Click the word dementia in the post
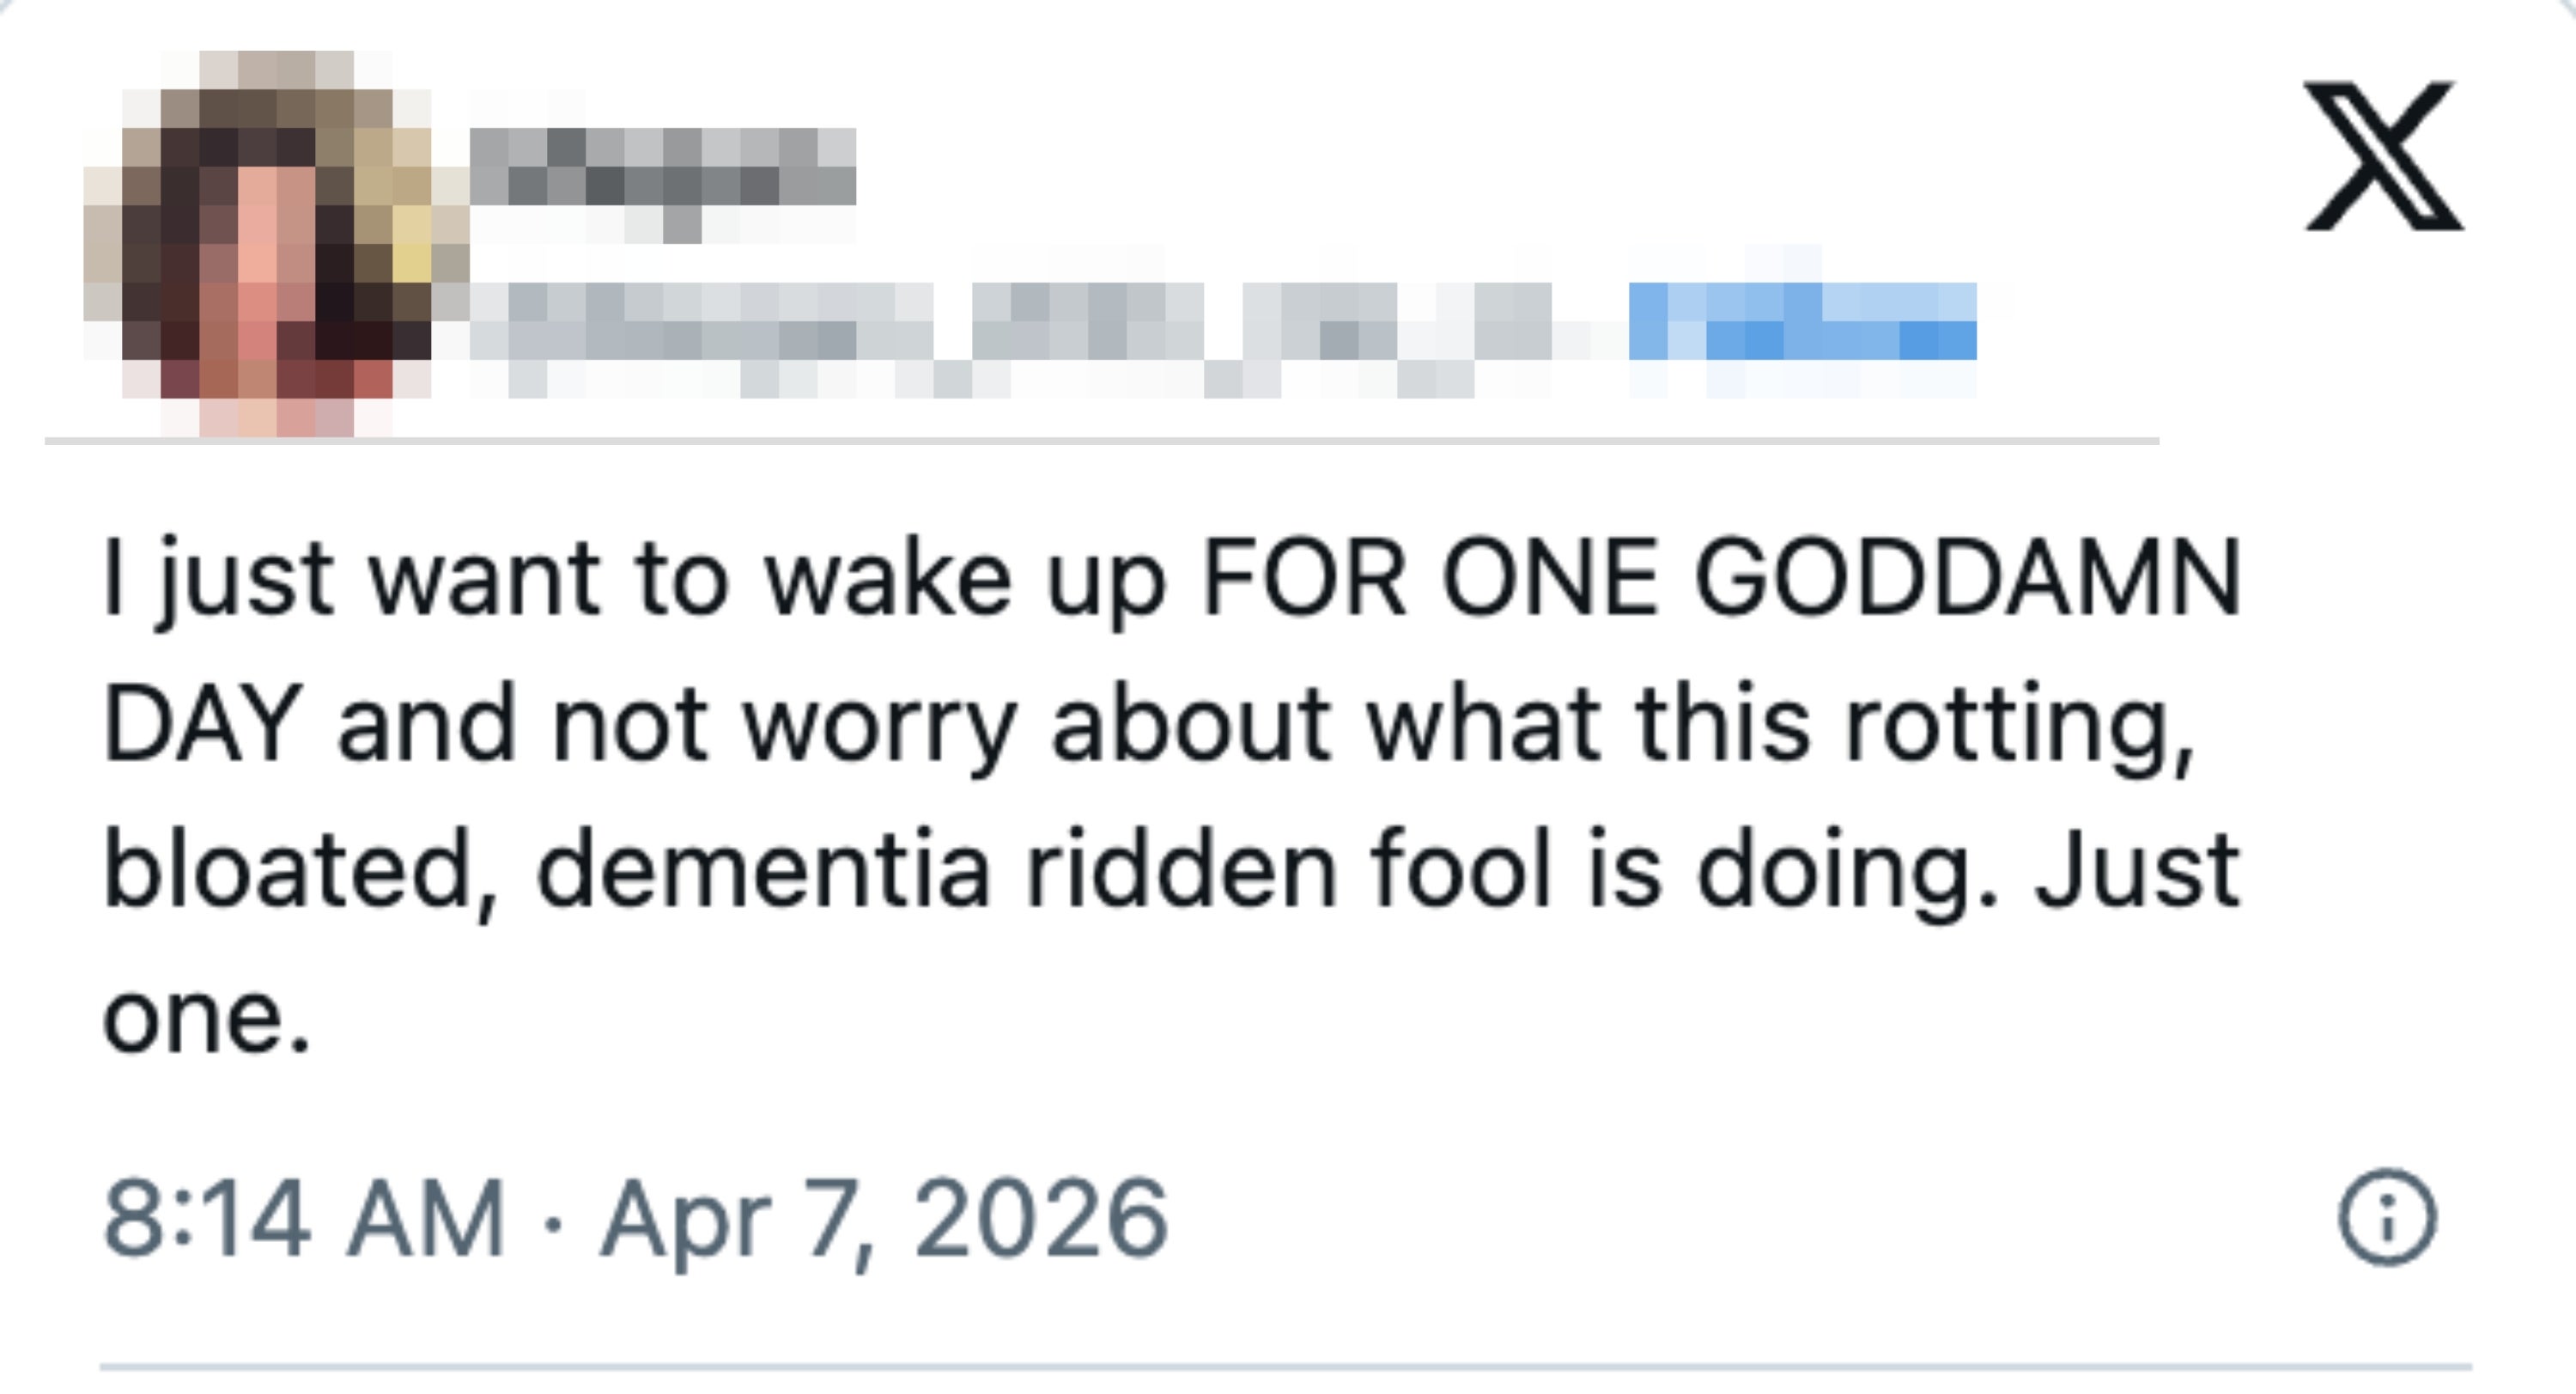Image resolution: width=2576 pixels, height=1394 pixels. tap(763, 871)
